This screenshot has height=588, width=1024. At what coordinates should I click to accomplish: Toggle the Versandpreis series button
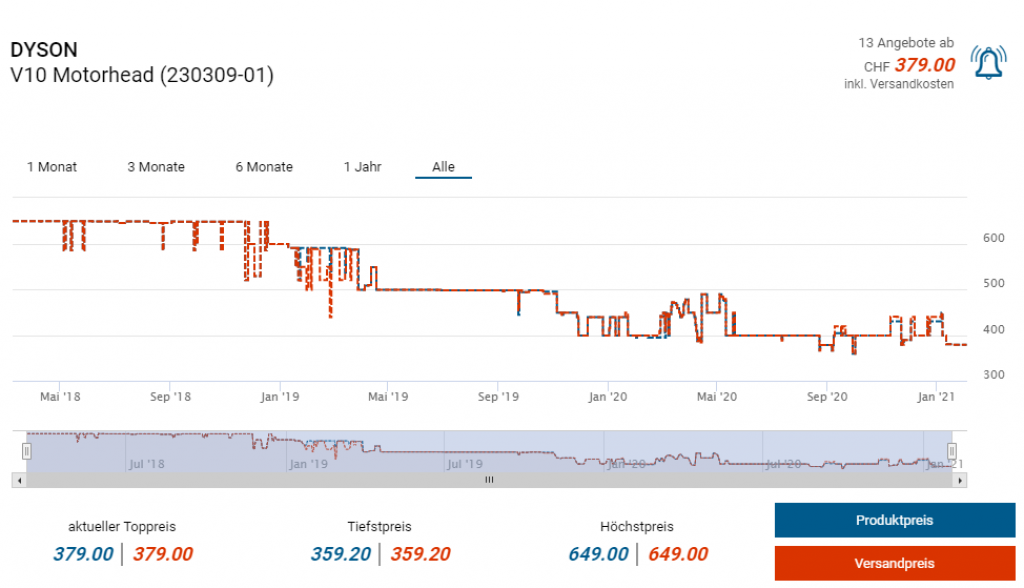894,563
